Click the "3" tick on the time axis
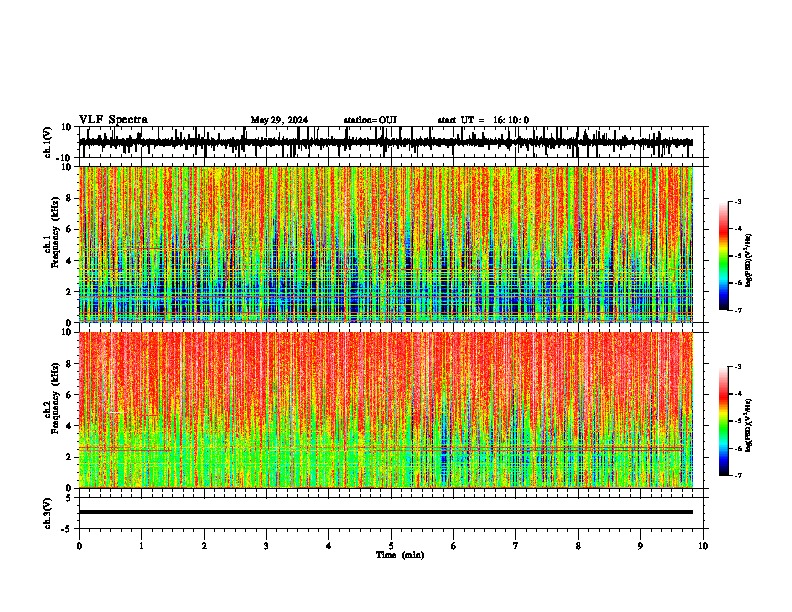Viewport: 792px width, 612px height. [x=266, y=546]
